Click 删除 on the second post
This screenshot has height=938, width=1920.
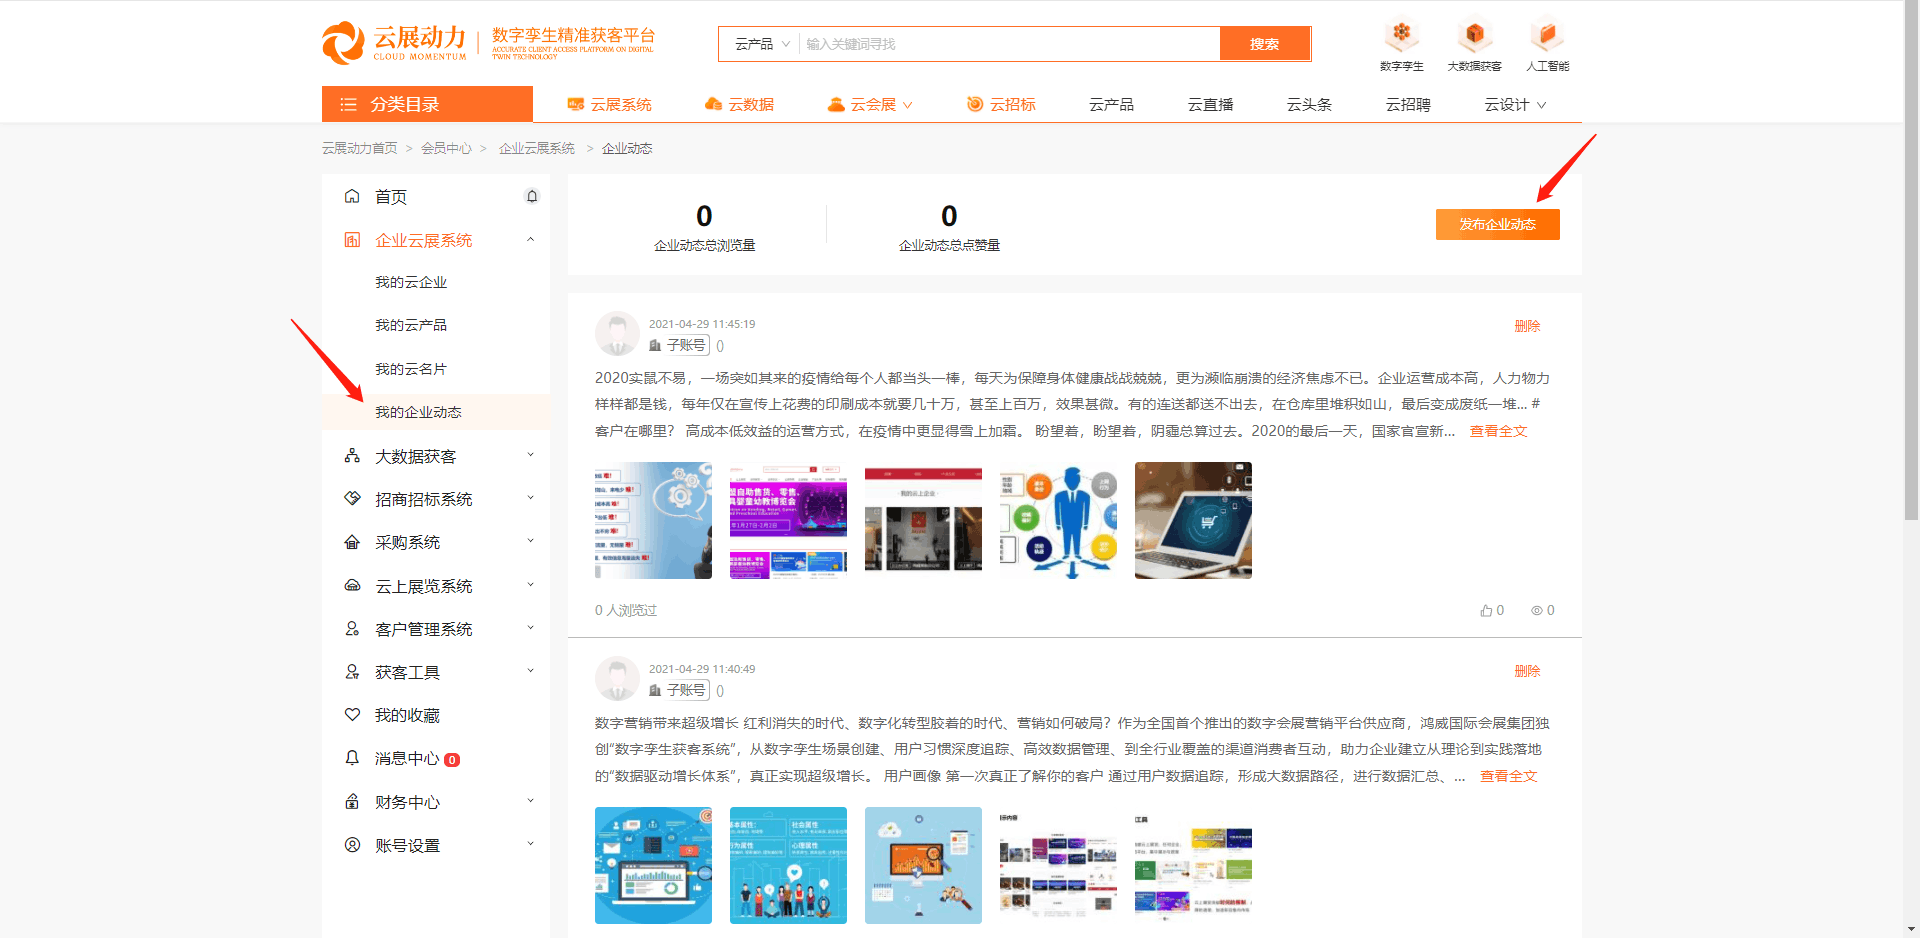pyautogui.click(x=1528, y=671)
